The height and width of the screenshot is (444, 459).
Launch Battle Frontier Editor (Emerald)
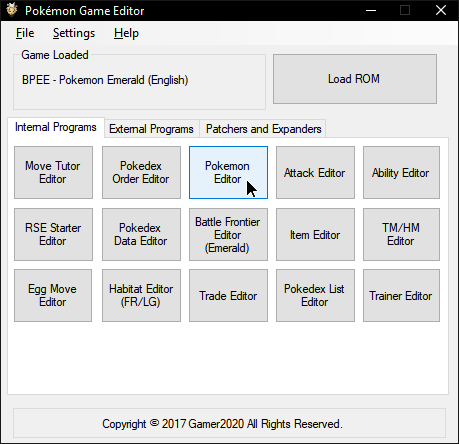click(x=228, y=234)
